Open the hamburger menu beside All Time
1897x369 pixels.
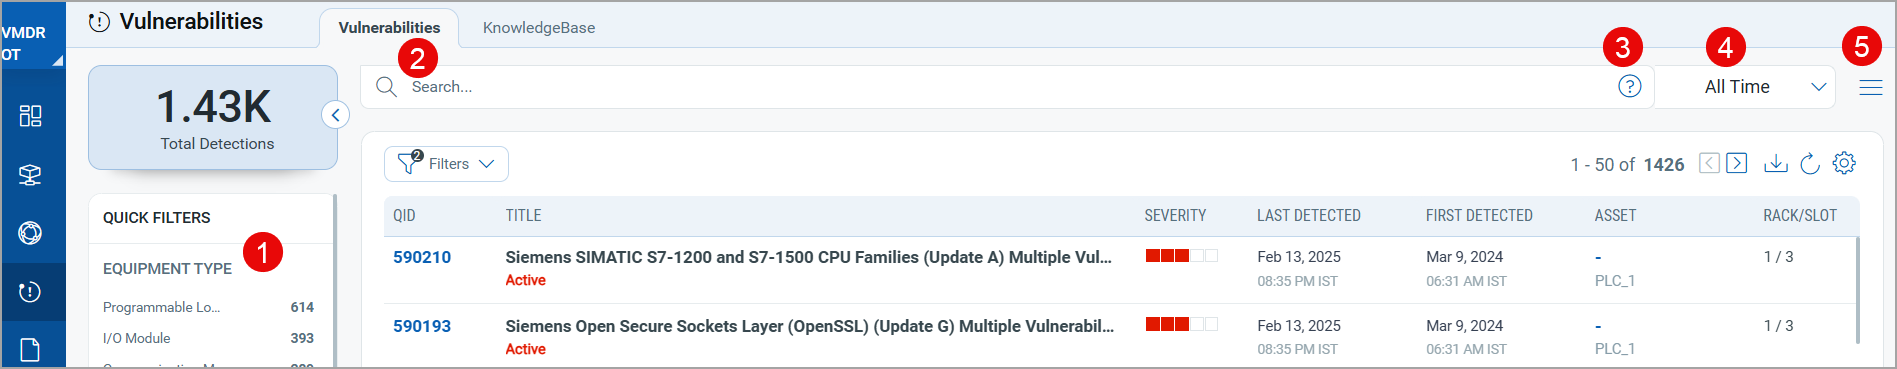(x=1871, y=87)
